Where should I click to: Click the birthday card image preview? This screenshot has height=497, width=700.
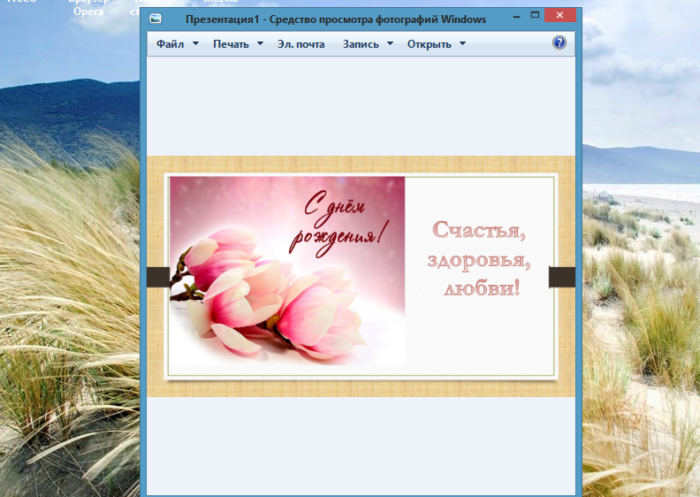[x=361, y=276]
